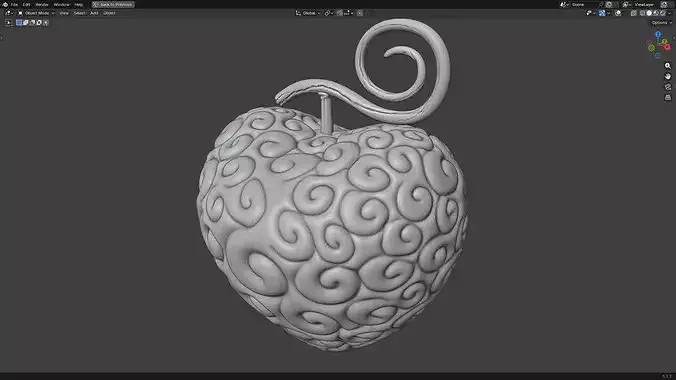Open the snapping options dropdown
Screen dimensions: 676x380
pos(349,13)
